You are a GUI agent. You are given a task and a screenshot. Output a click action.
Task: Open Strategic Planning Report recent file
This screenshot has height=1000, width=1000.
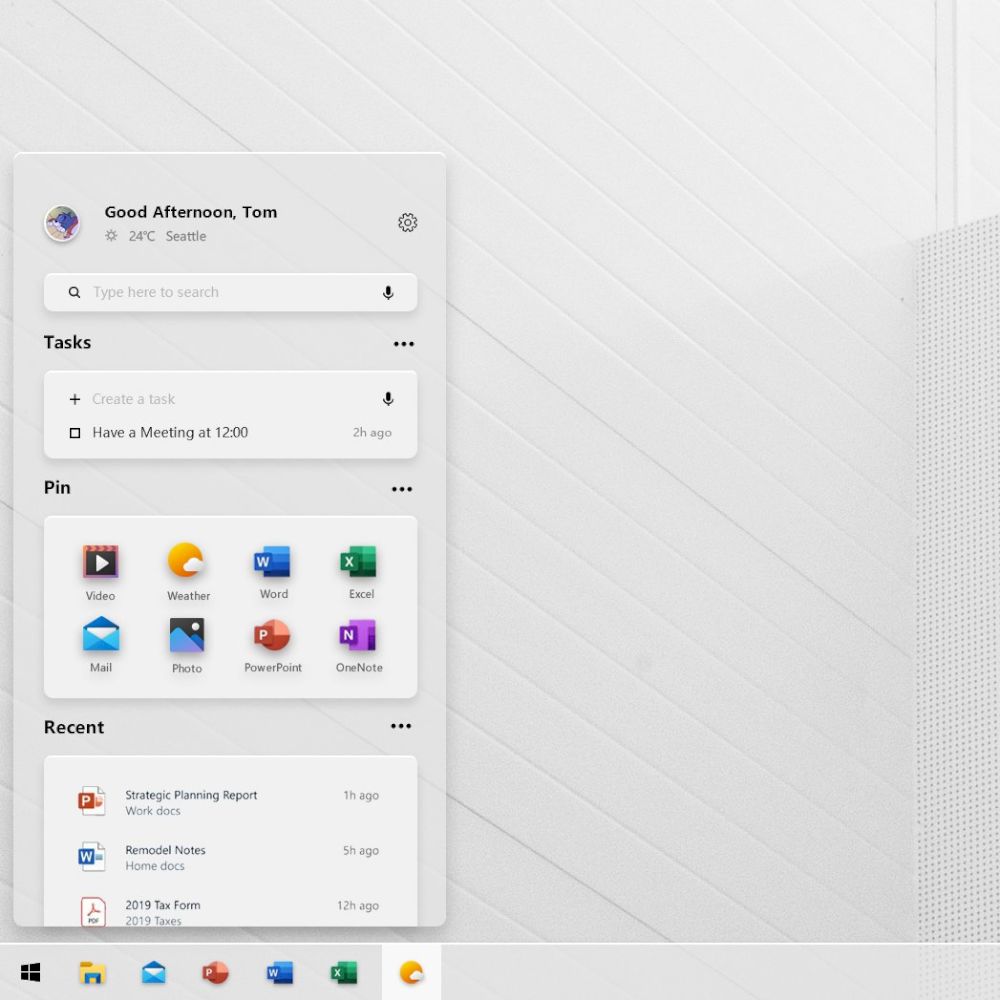[x=230, y=802]
